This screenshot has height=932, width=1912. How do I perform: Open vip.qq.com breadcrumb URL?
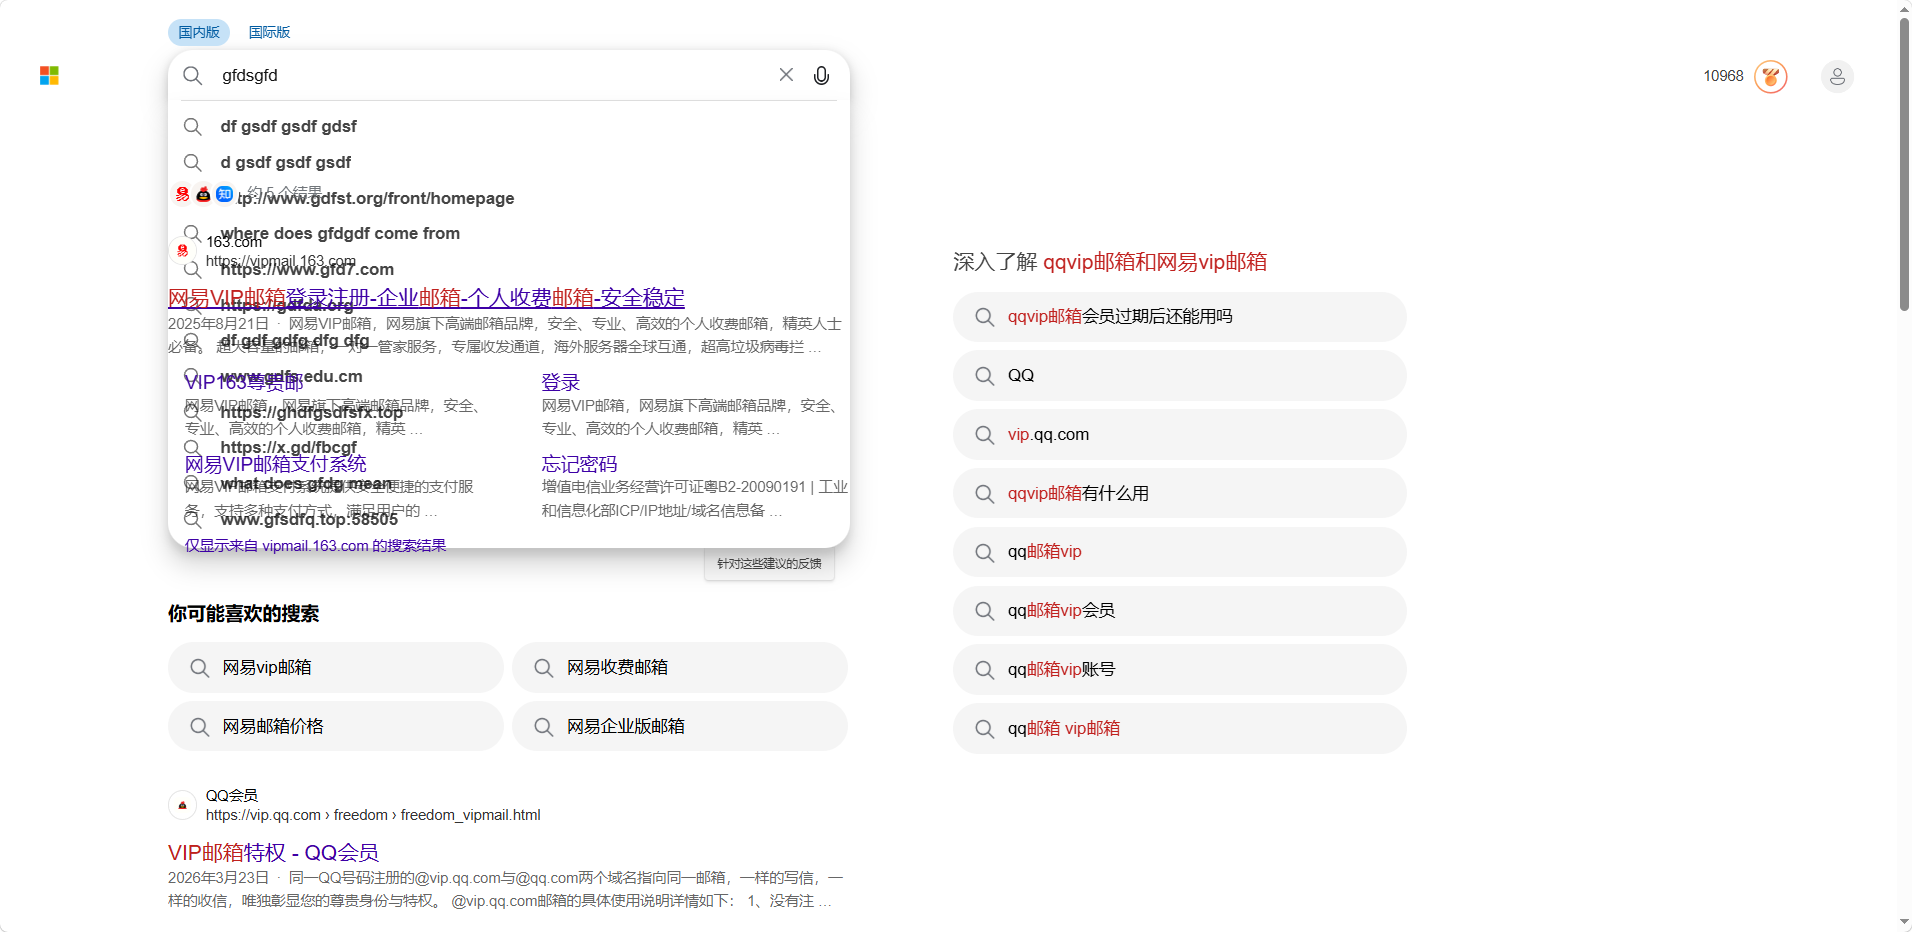point(373,815)
